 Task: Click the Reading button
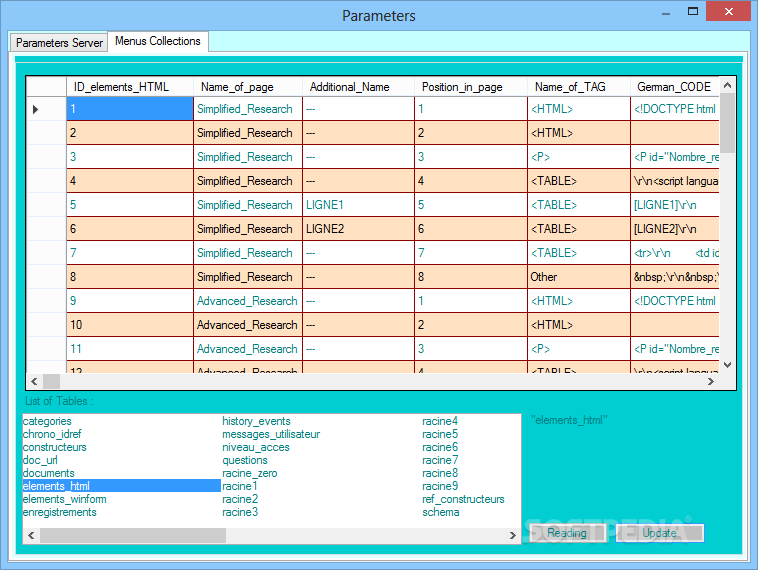pyautogui.click(x=567, y=533)
